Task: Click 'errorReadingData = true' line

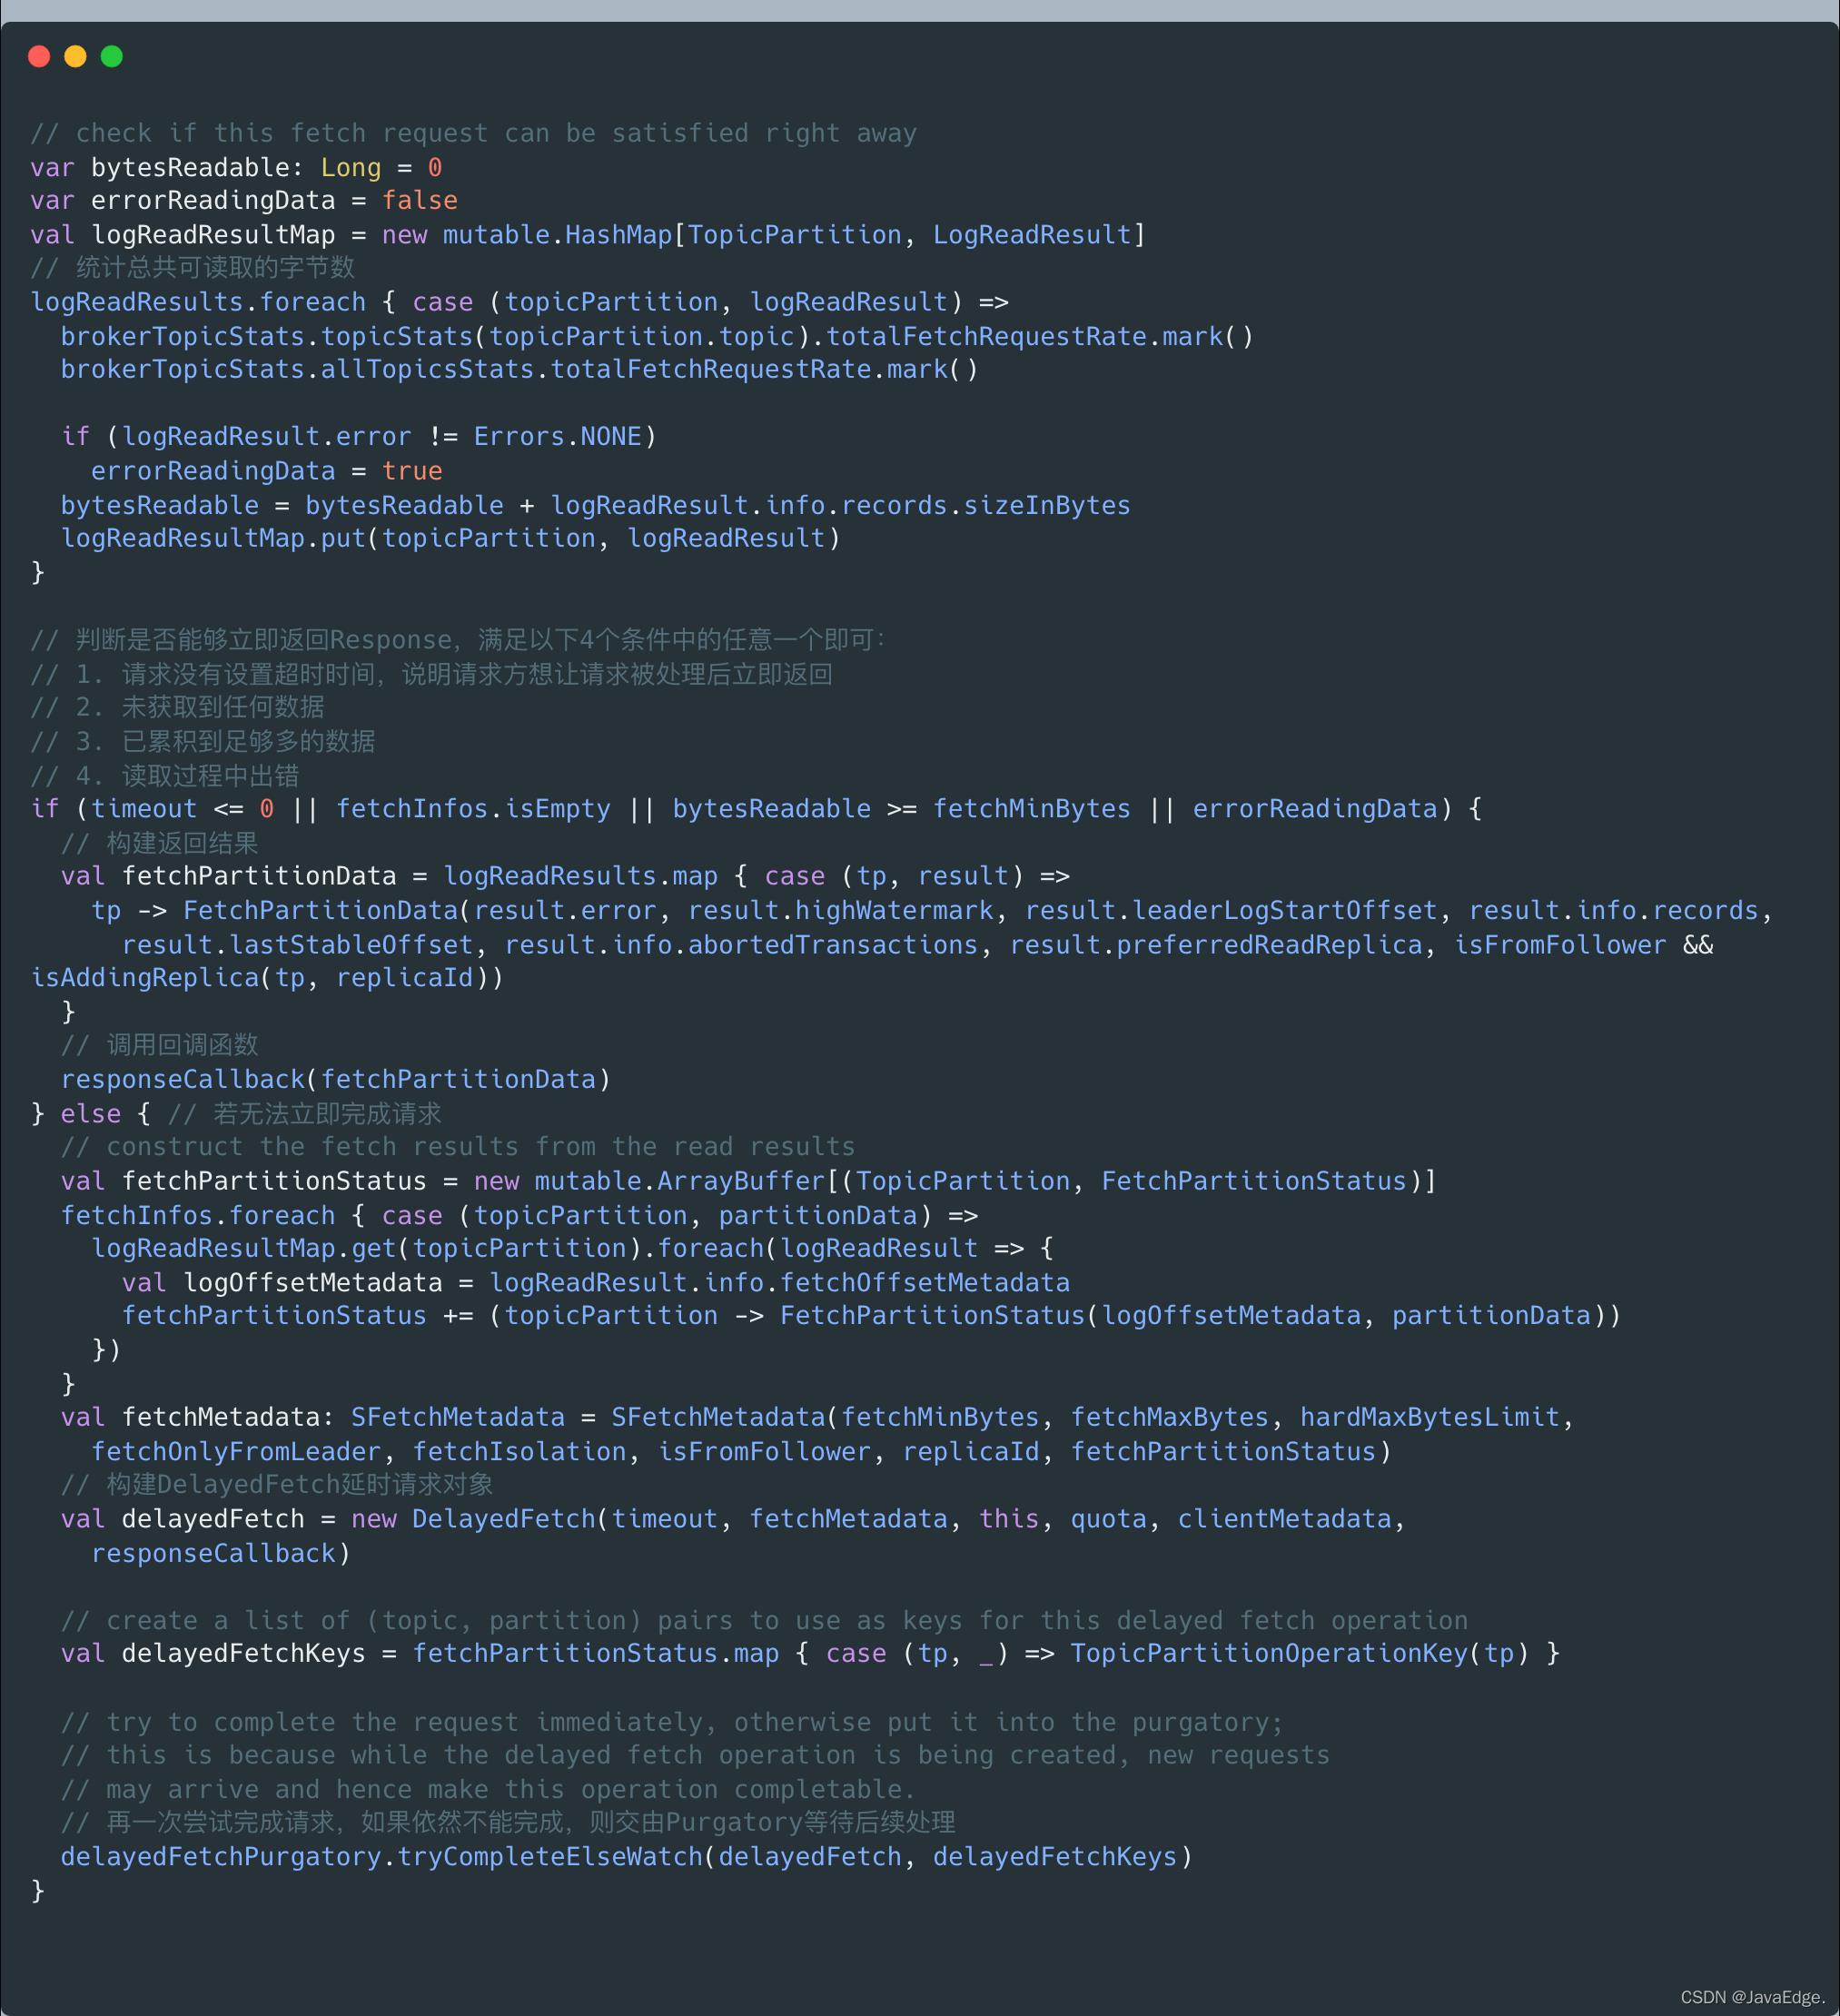Action: pyautogui.click(x=267, y=471)
